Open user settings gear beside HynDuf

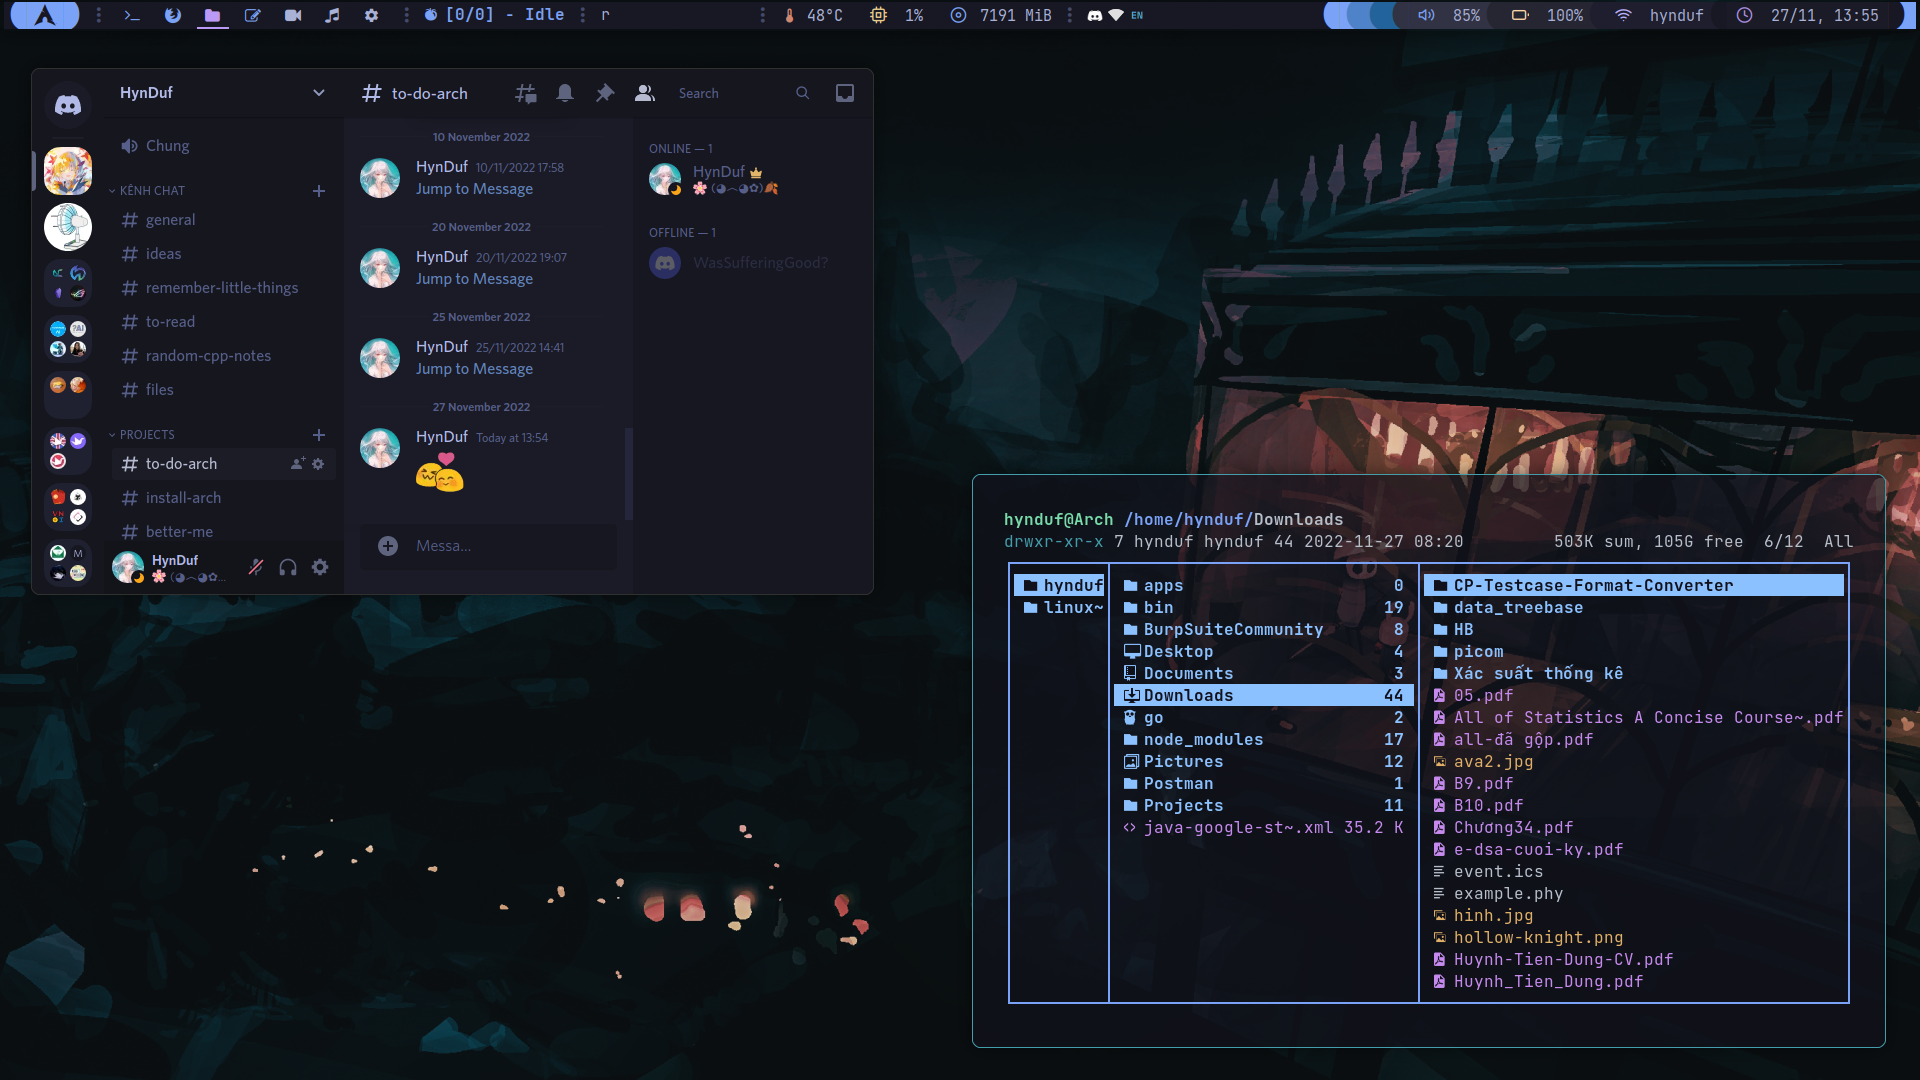click(x=320, y=567)
